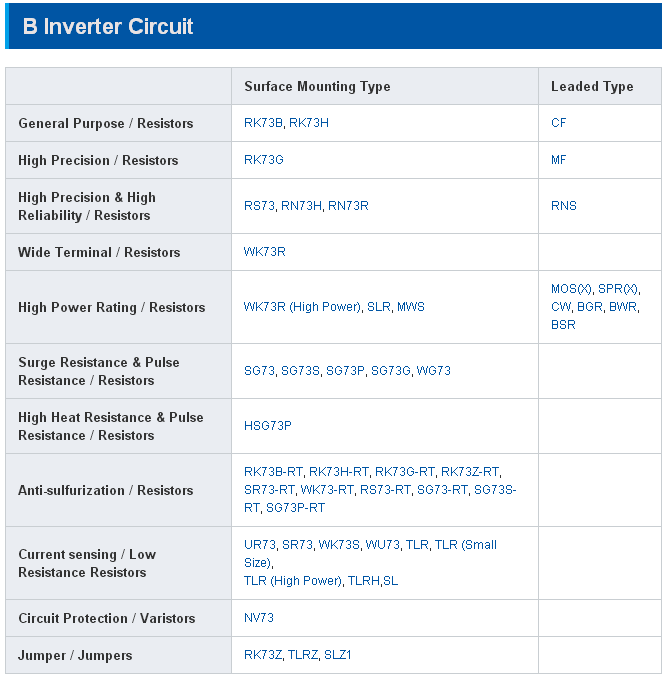The image size is (665, 678).
Task: Open the NV73 varistor link
Action: tap(259, 618)
